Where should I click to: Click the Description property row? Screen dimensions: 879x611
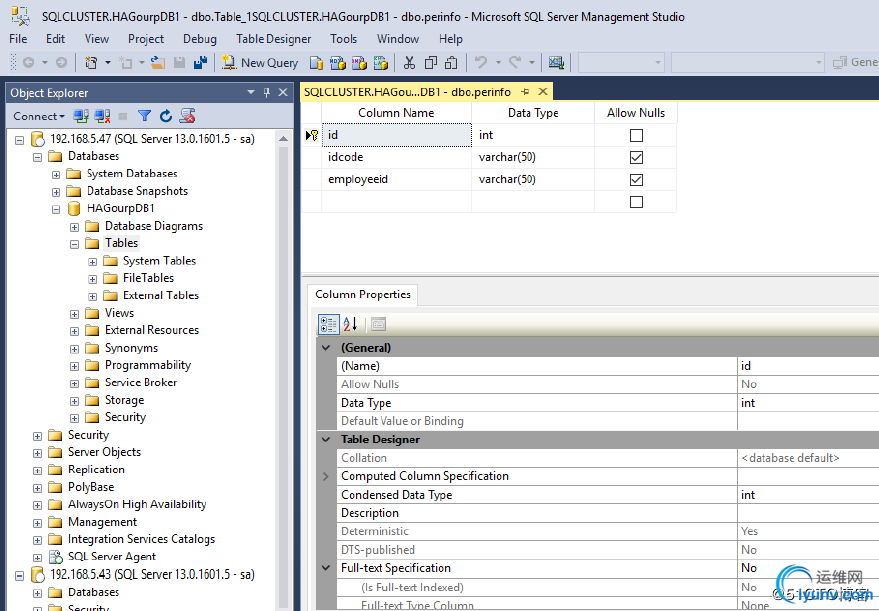(609, 513)
